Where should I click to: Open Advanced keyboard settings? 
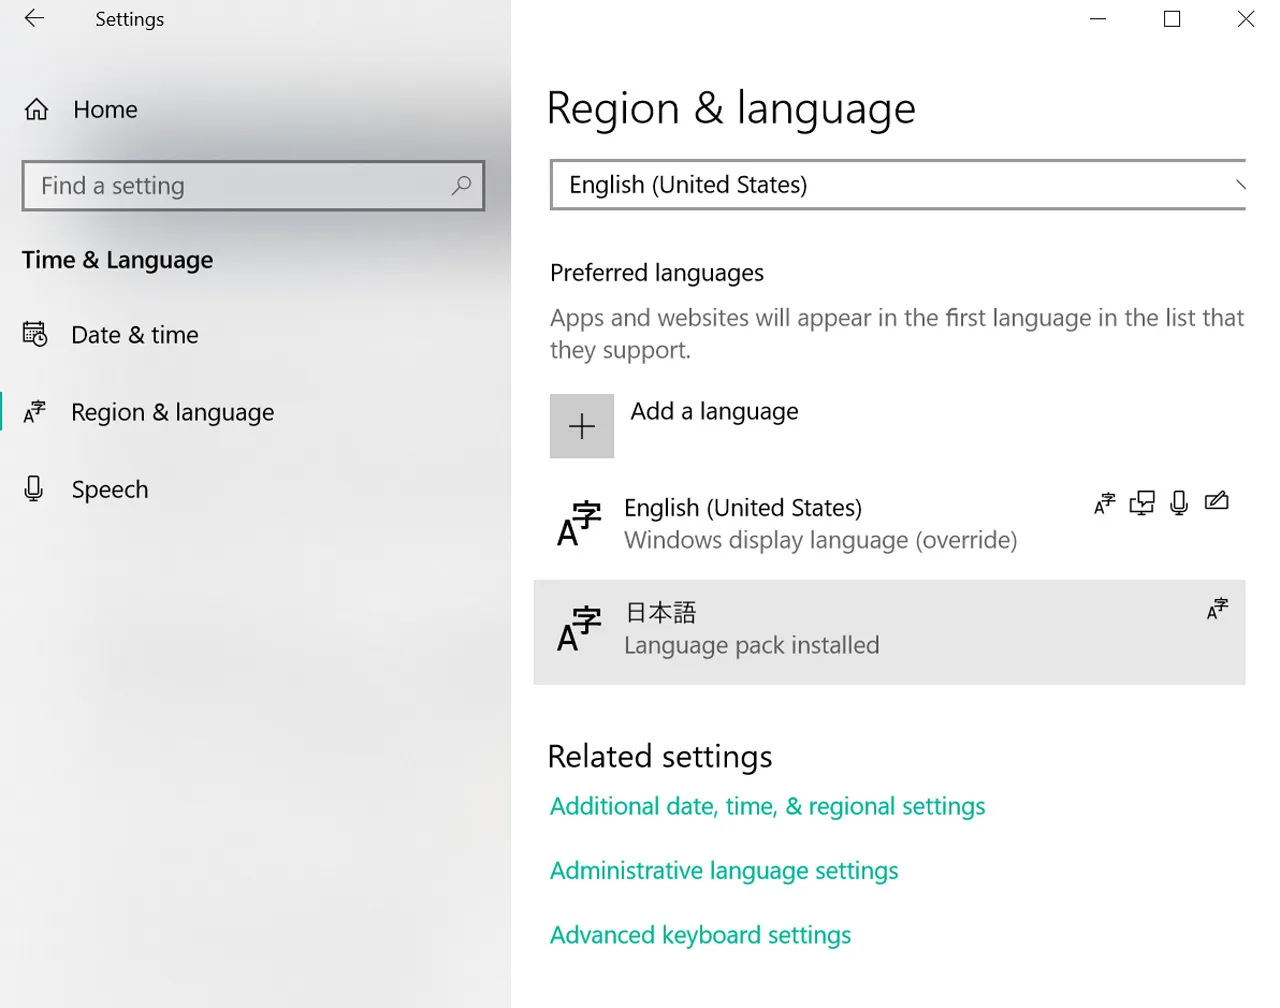[x=700, y=935]
